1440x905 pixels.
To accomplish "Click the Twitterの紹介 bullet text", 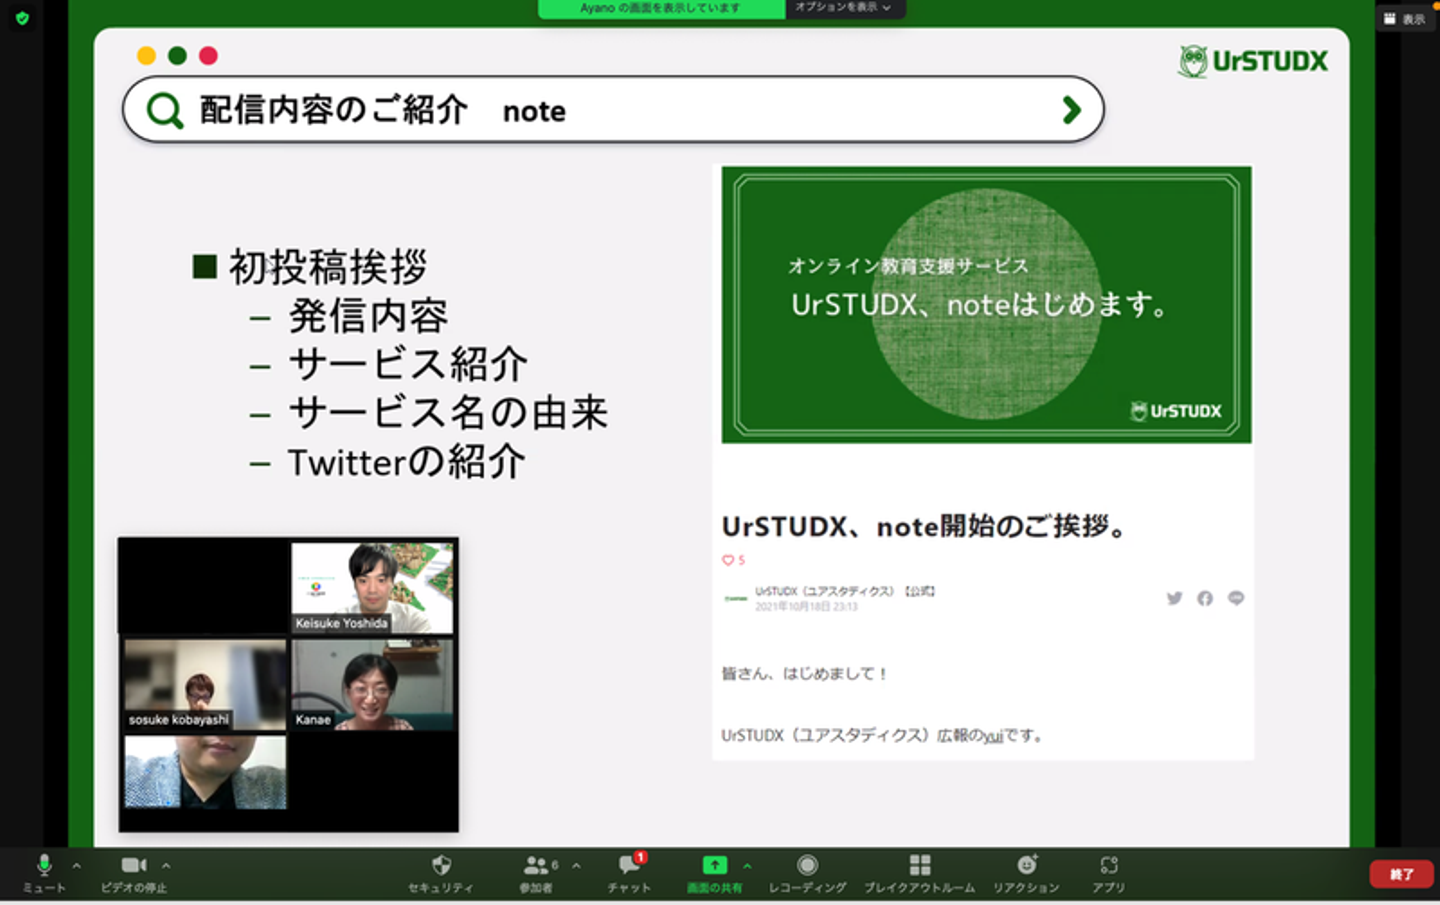I will click(406, 461).
